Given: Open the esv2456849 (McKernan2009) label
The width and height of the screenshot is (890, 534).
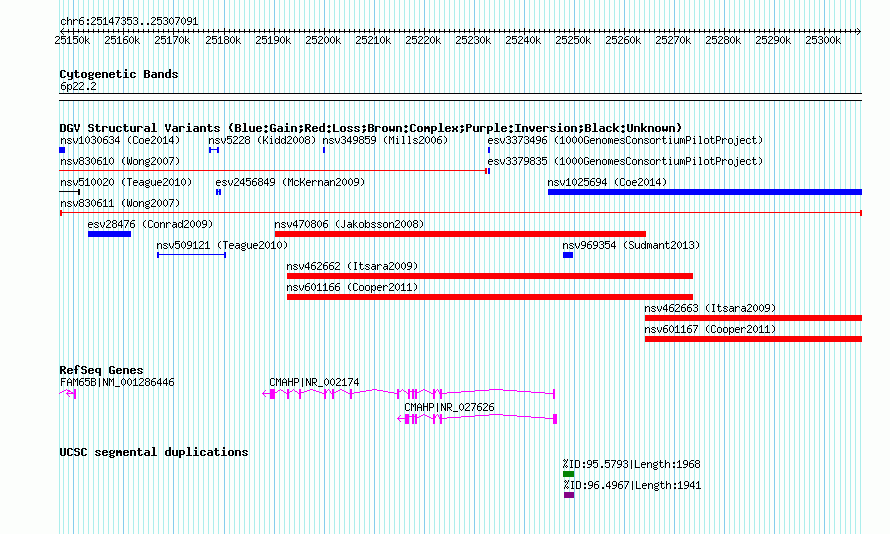Looking at the screenshot, I should pyautogui.click(x=290, y=182).
